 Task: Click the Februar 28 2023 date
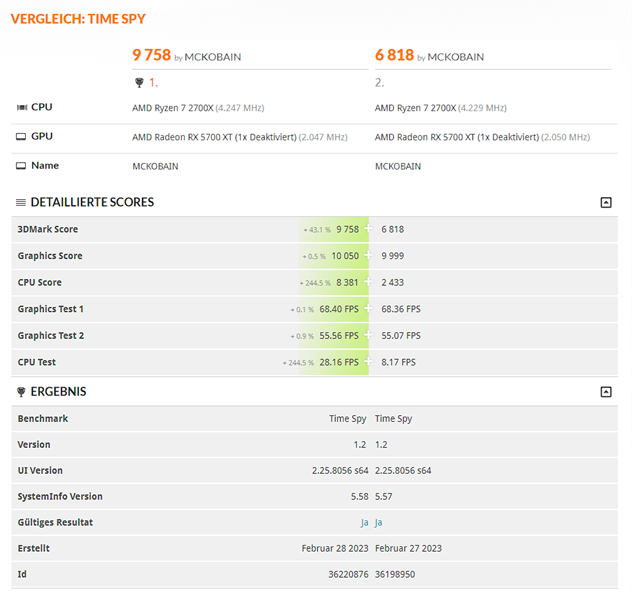(x=335, y=548)
